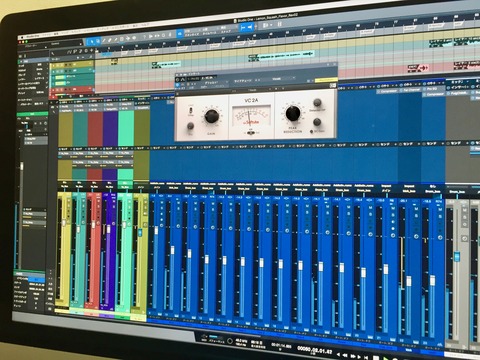Select the Paint tool

(x=116, y=40)
